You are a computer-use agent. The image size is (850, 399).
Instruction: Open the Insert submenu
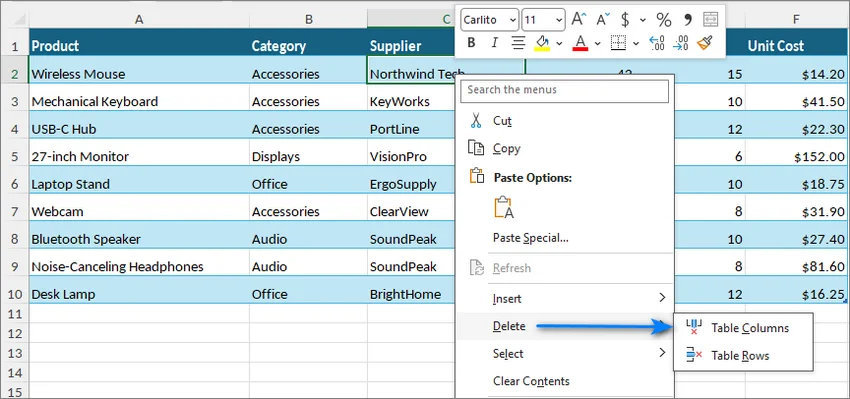(565, 298)
